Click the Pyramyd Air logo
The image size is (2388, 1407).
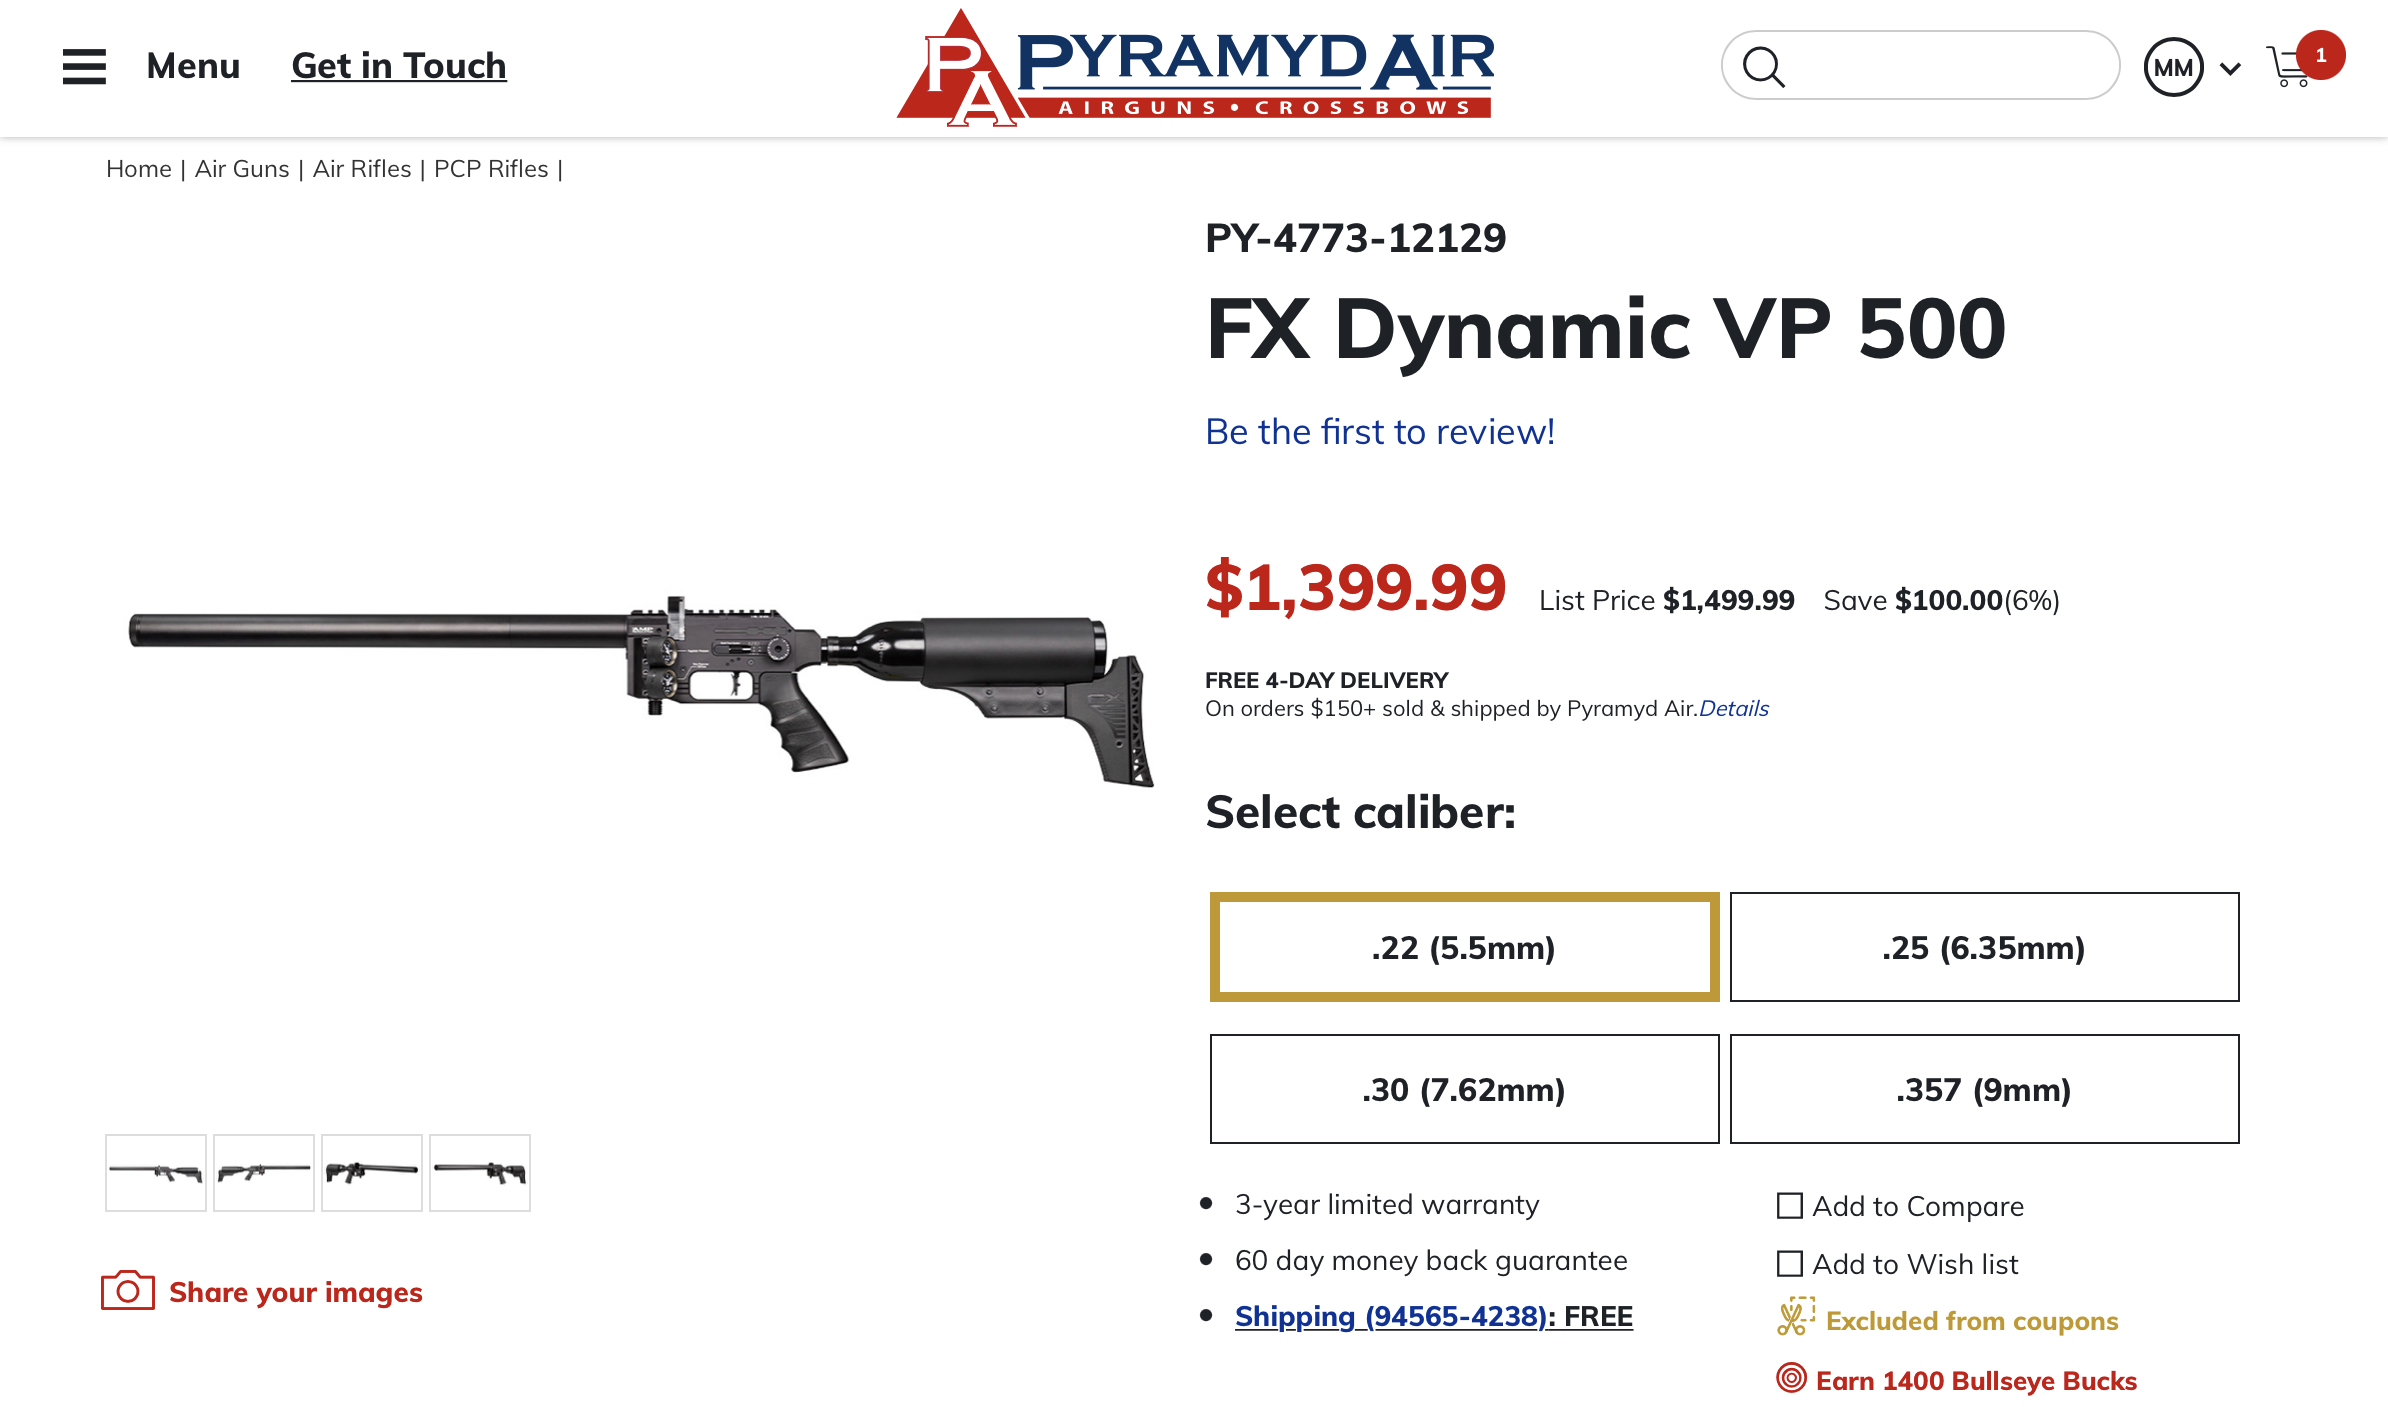pyautogui.click(x=1195, y=68)
